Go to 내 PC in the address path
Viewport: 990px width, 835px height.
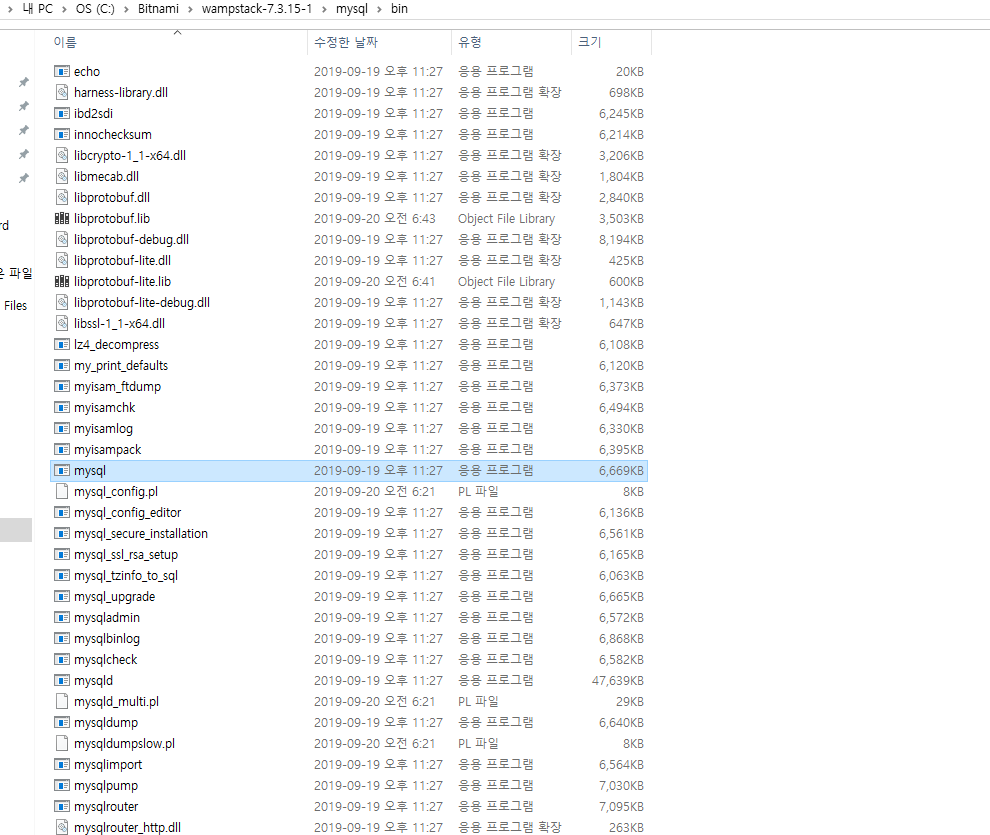37,9
